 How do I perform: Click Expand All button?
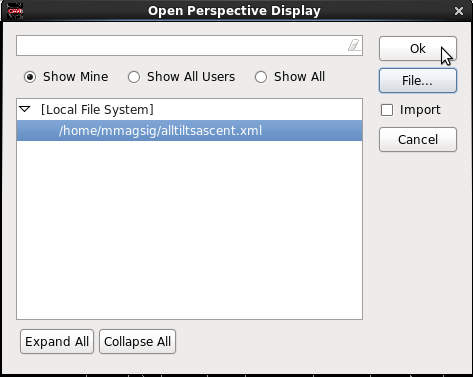(x=57, y=342)
